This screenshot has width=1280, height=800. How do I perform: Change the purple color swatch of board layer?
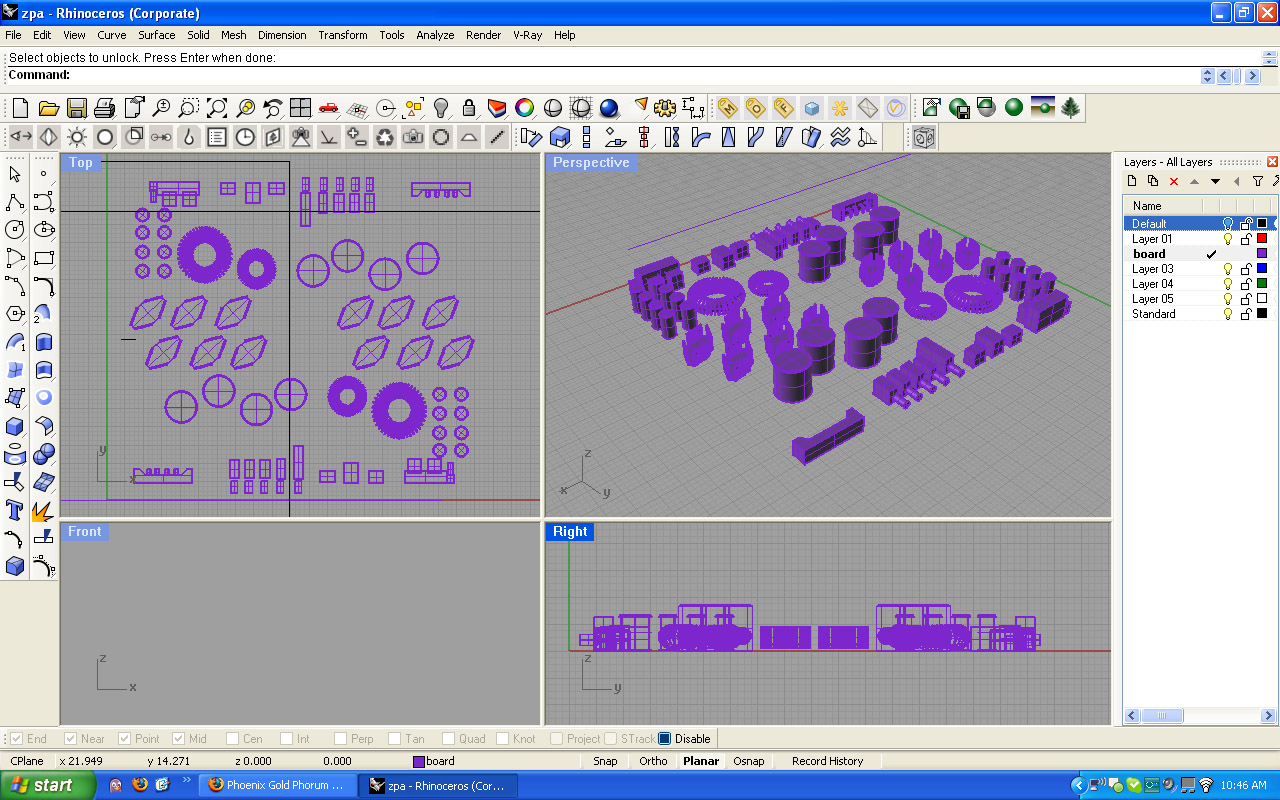pyautogui.click(x=1262, y=254)
